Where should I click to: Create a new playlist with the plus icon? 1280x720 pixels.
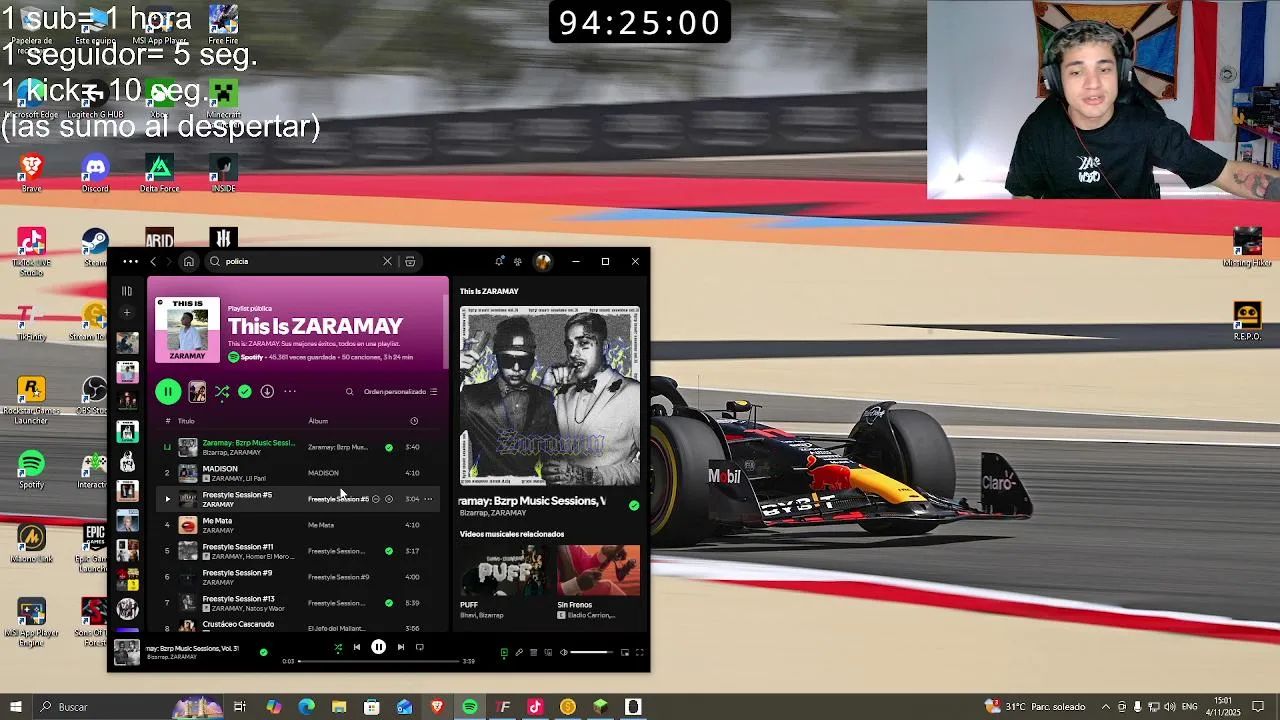click(x=127, y=313)
